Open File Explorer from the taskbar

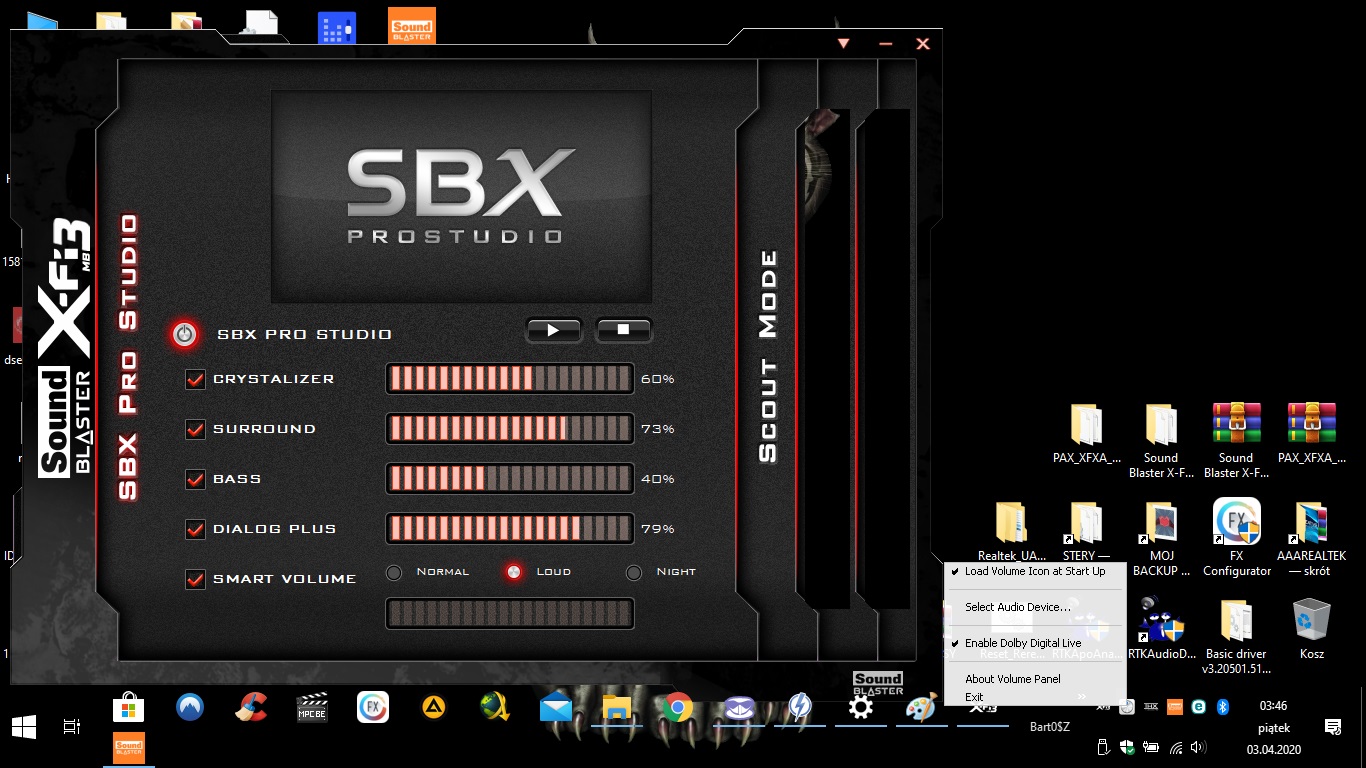click(x=617, y=708)
